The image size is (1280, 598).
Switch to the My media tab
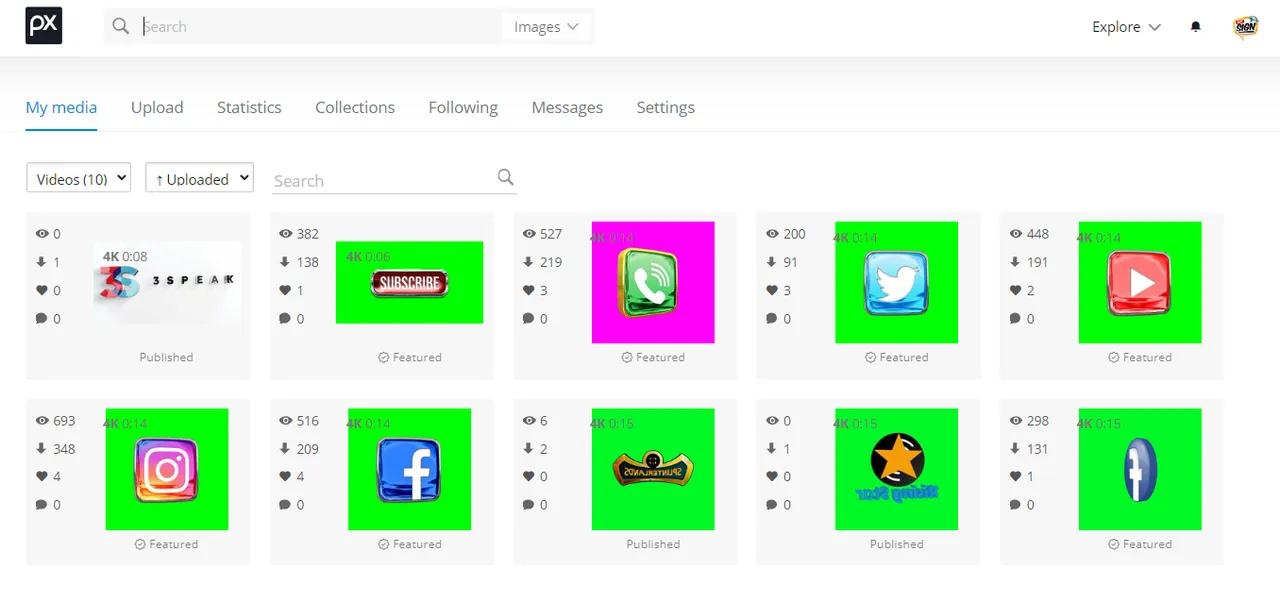61,107
